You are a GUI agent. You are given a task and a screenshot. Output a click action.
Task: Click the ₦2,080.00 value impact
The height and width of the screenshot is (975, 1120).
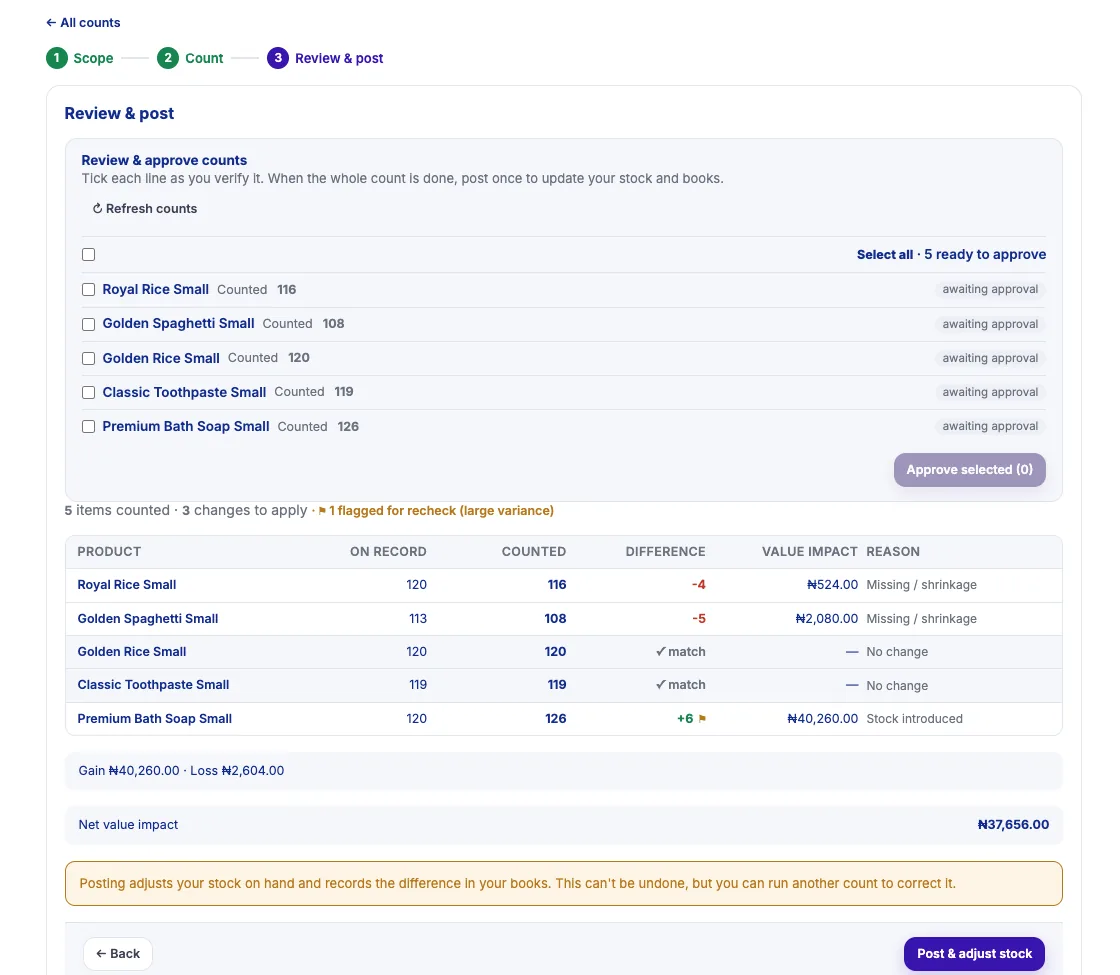tap(826, 619)
